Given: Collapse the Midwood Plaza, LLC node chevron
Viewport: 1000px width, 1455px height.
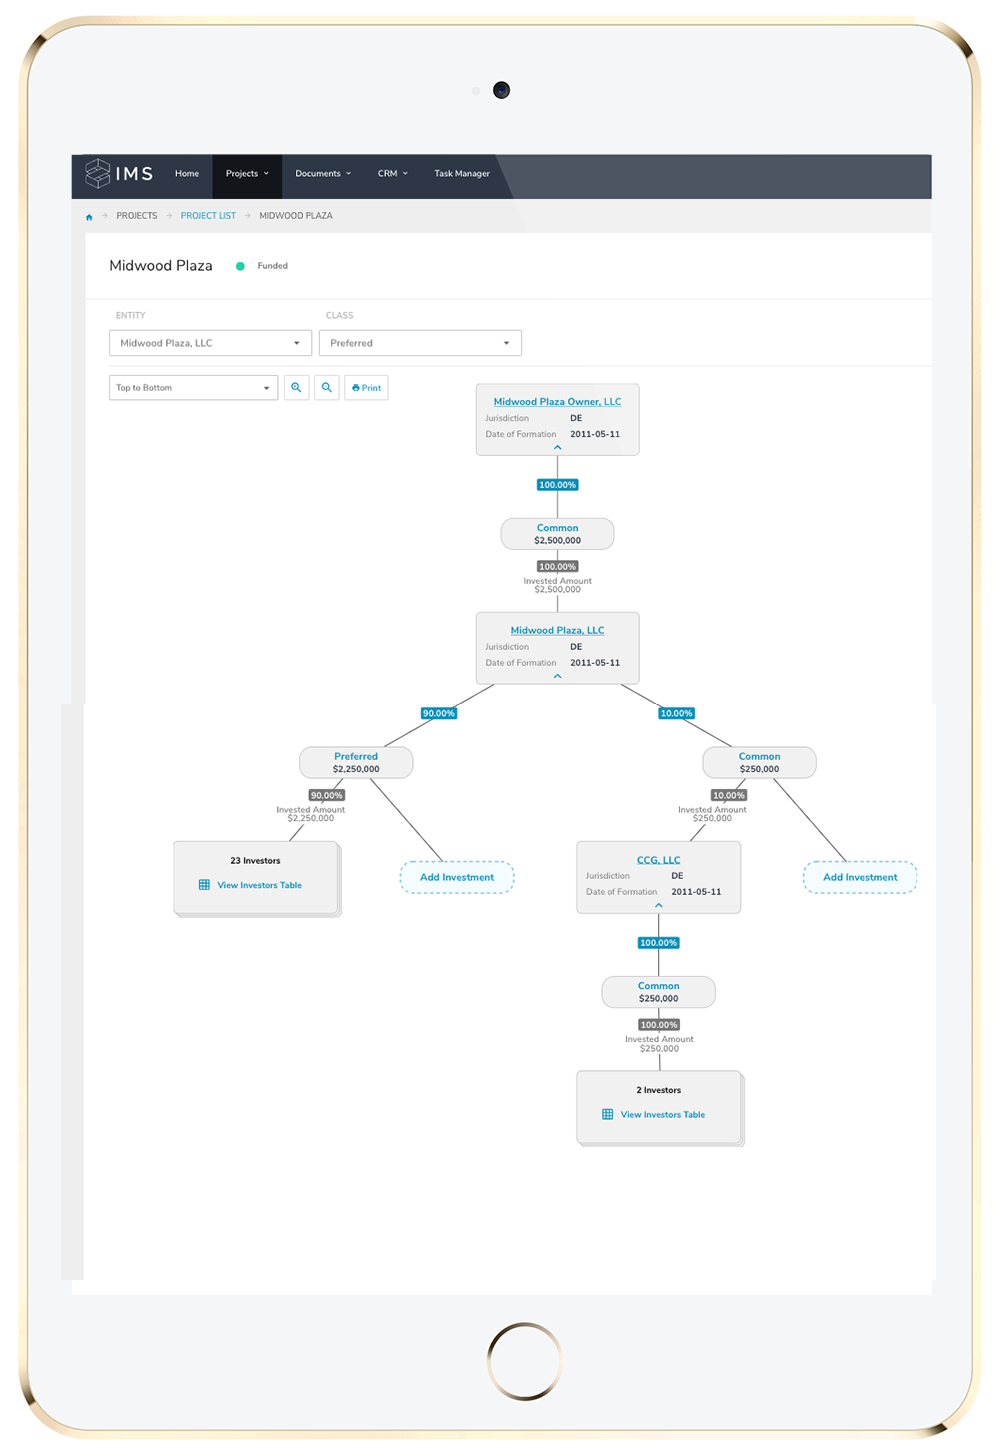Looking at the screenshot, I should point(557,676).
